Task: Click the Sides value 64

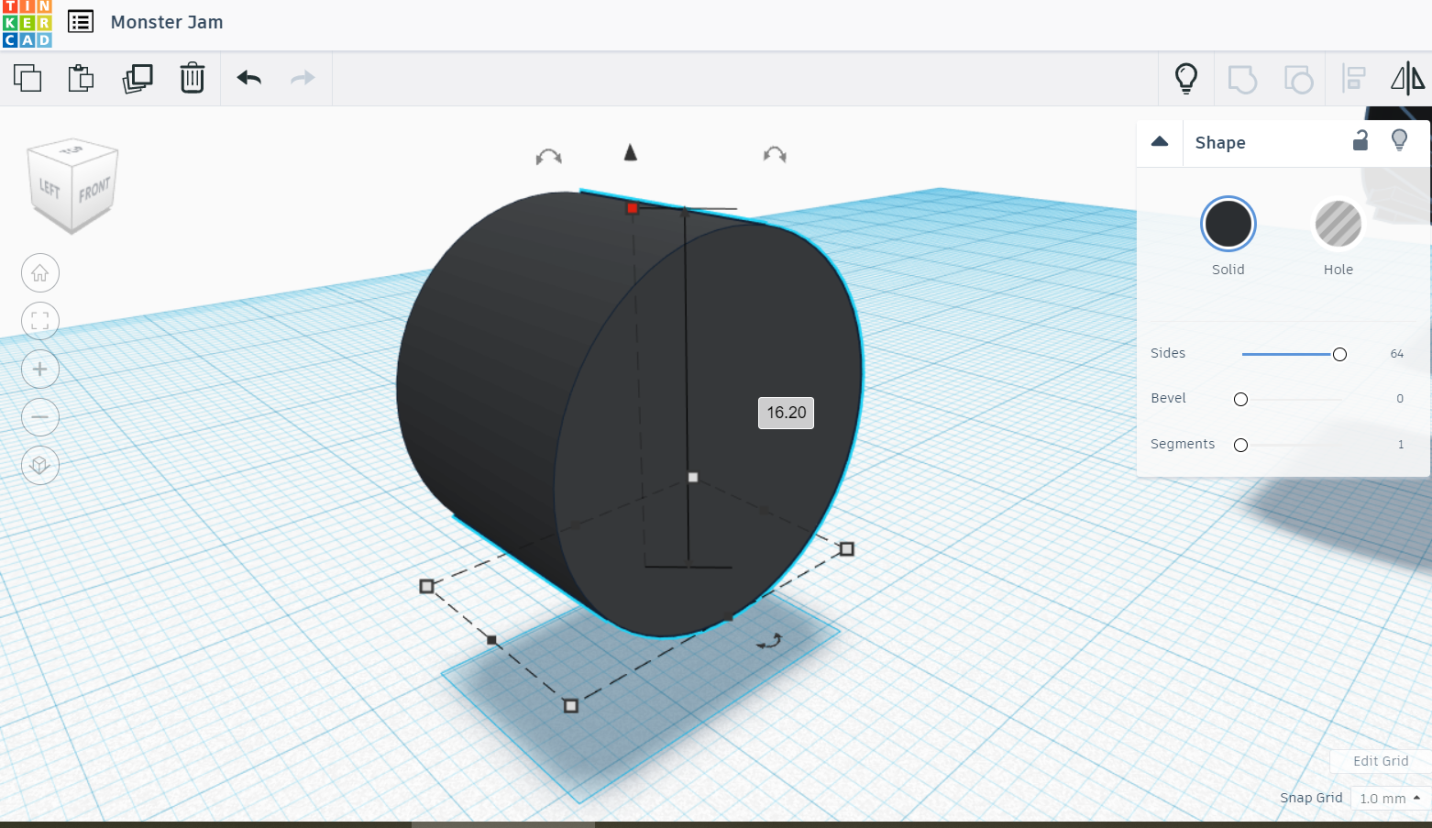Action: (x=1397, y=354)
